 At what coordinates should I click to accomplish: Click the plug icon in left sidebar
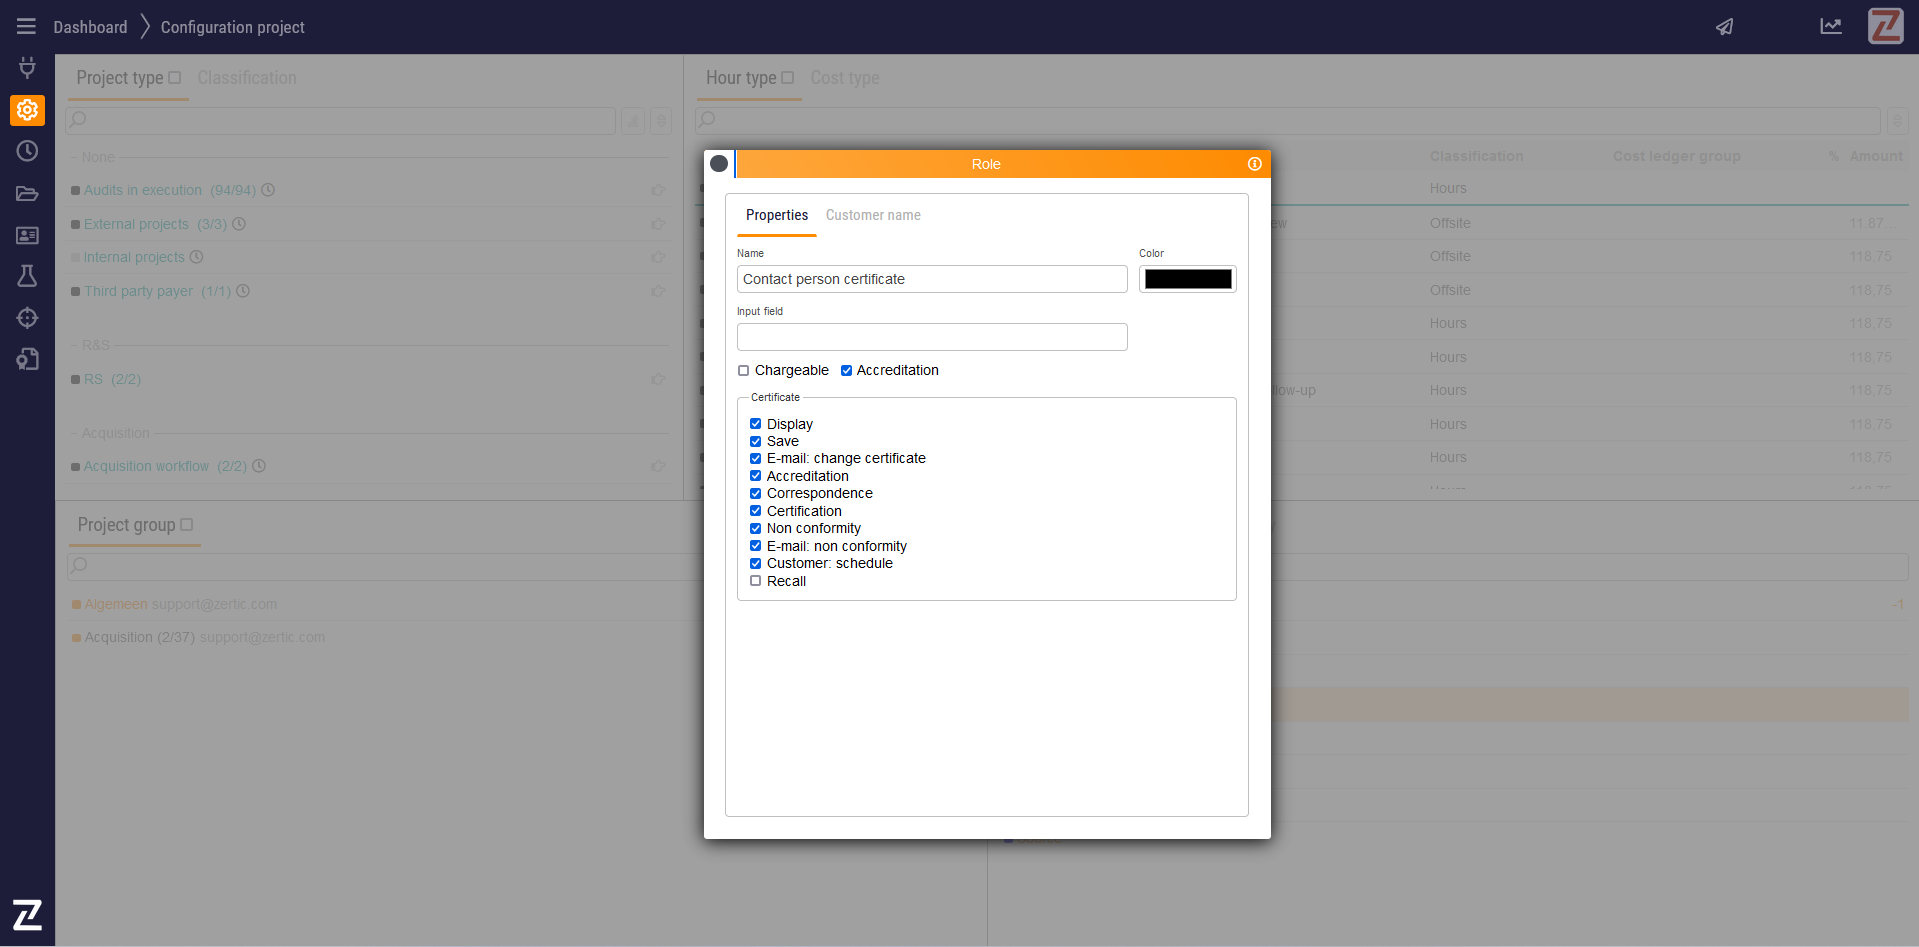(27, 68)
